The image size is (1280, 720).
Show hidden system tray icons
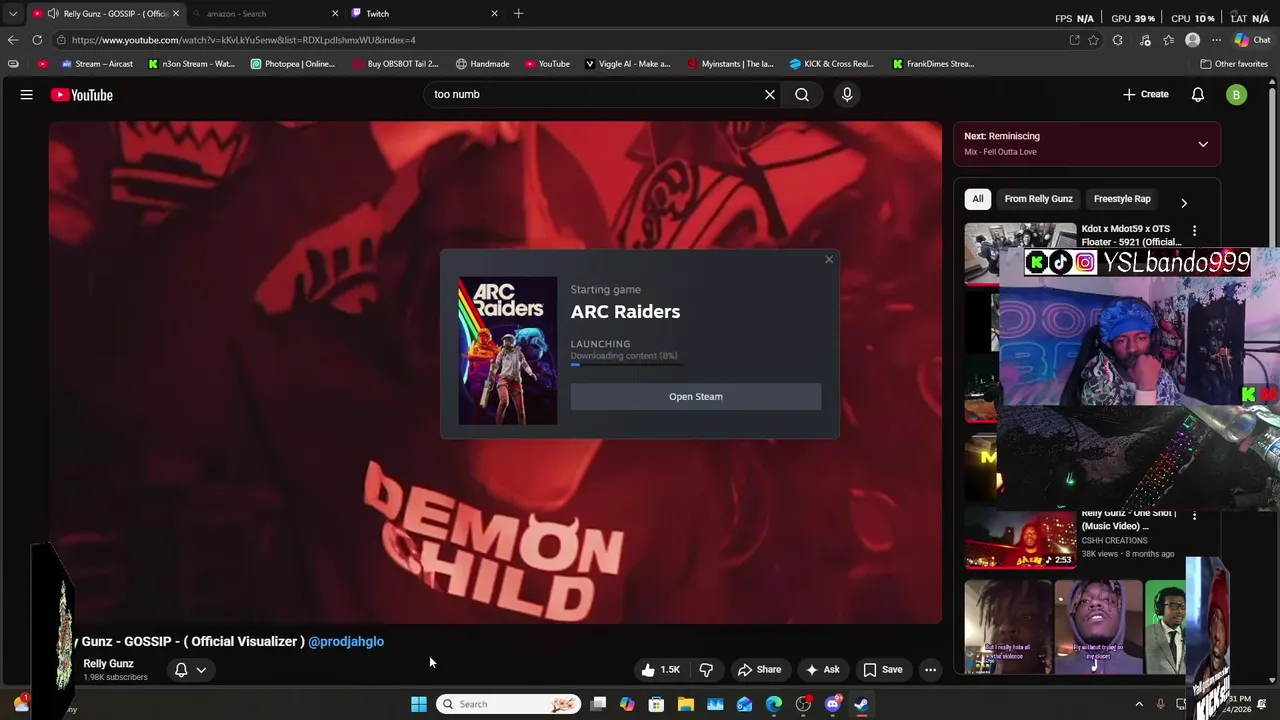point(1139,704)
